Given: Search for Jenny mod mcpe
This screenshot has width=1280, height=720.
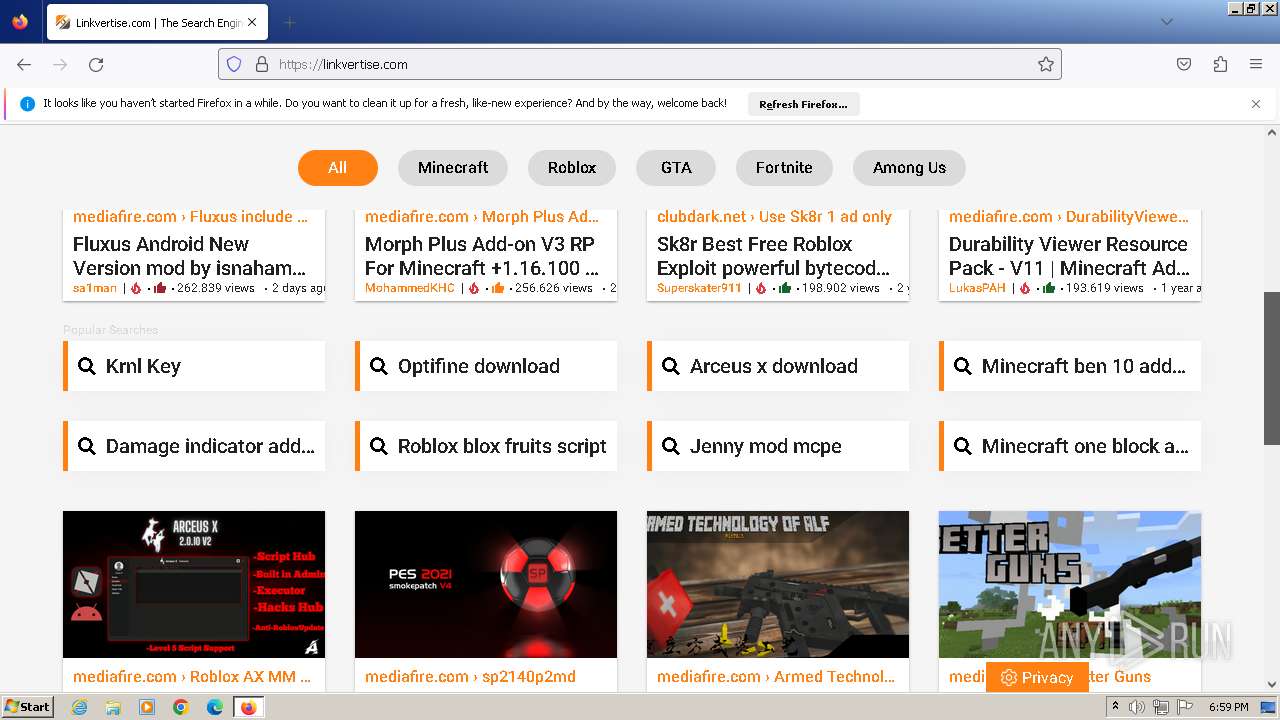Looking at the screenshot, I should pos(778,446).
